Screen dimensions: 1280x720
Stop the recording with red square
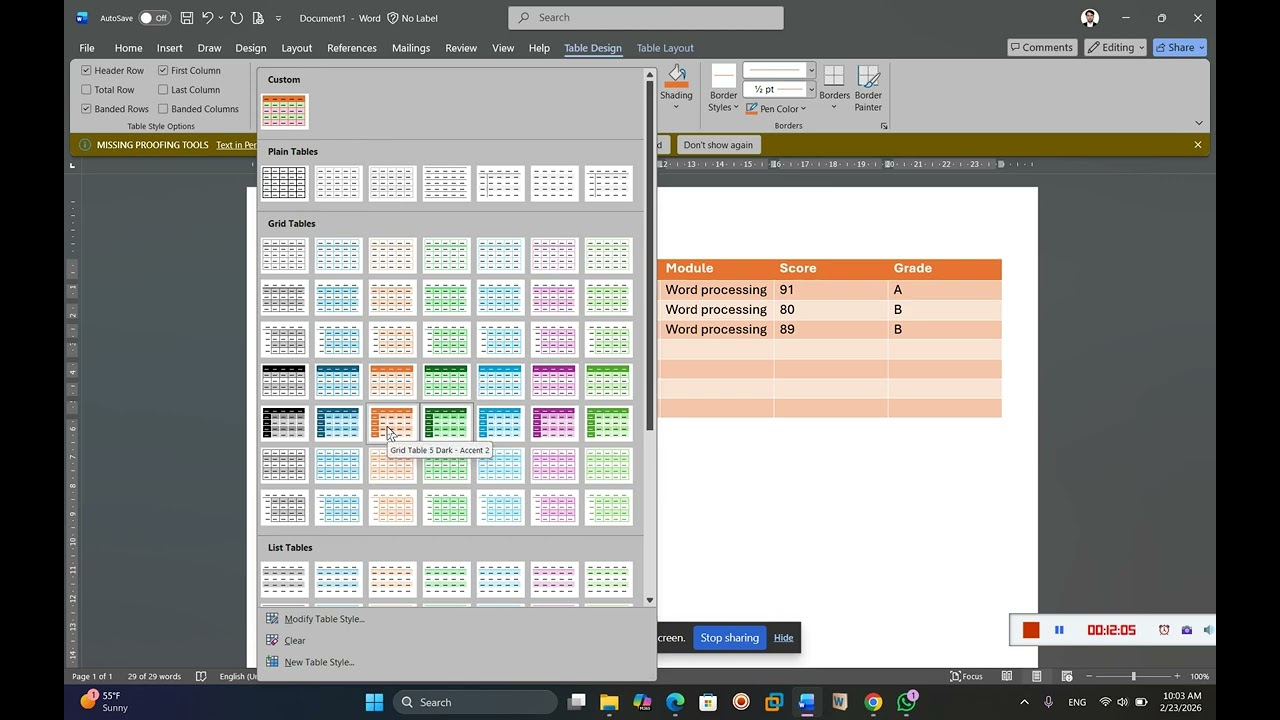(x=1031, y=630)
